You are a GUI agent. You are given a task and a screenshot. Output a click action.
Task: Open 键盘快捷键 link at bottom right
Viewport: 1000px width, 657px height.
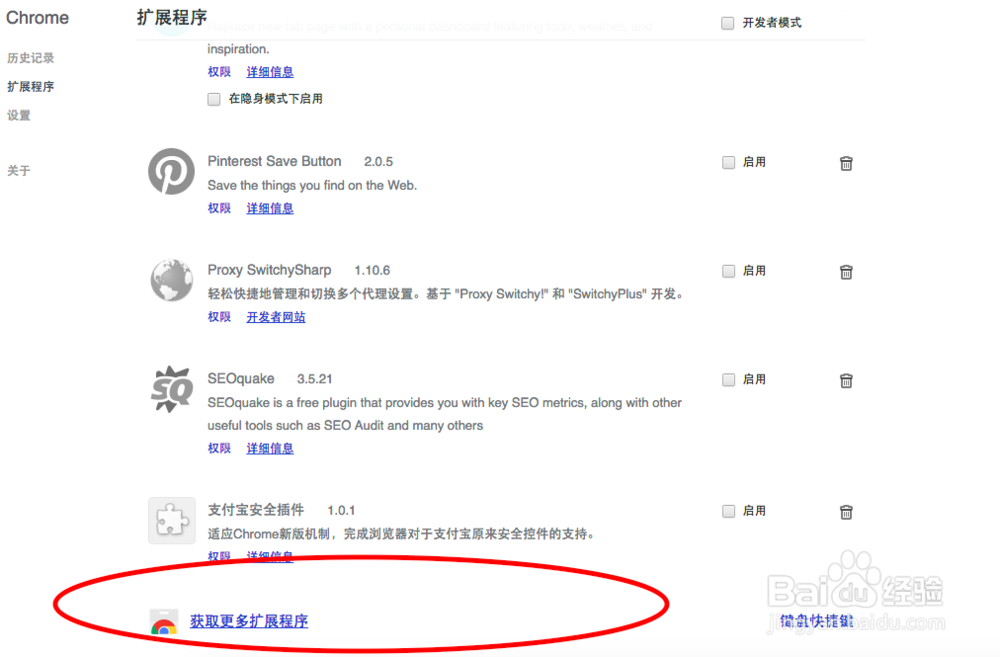817,621
